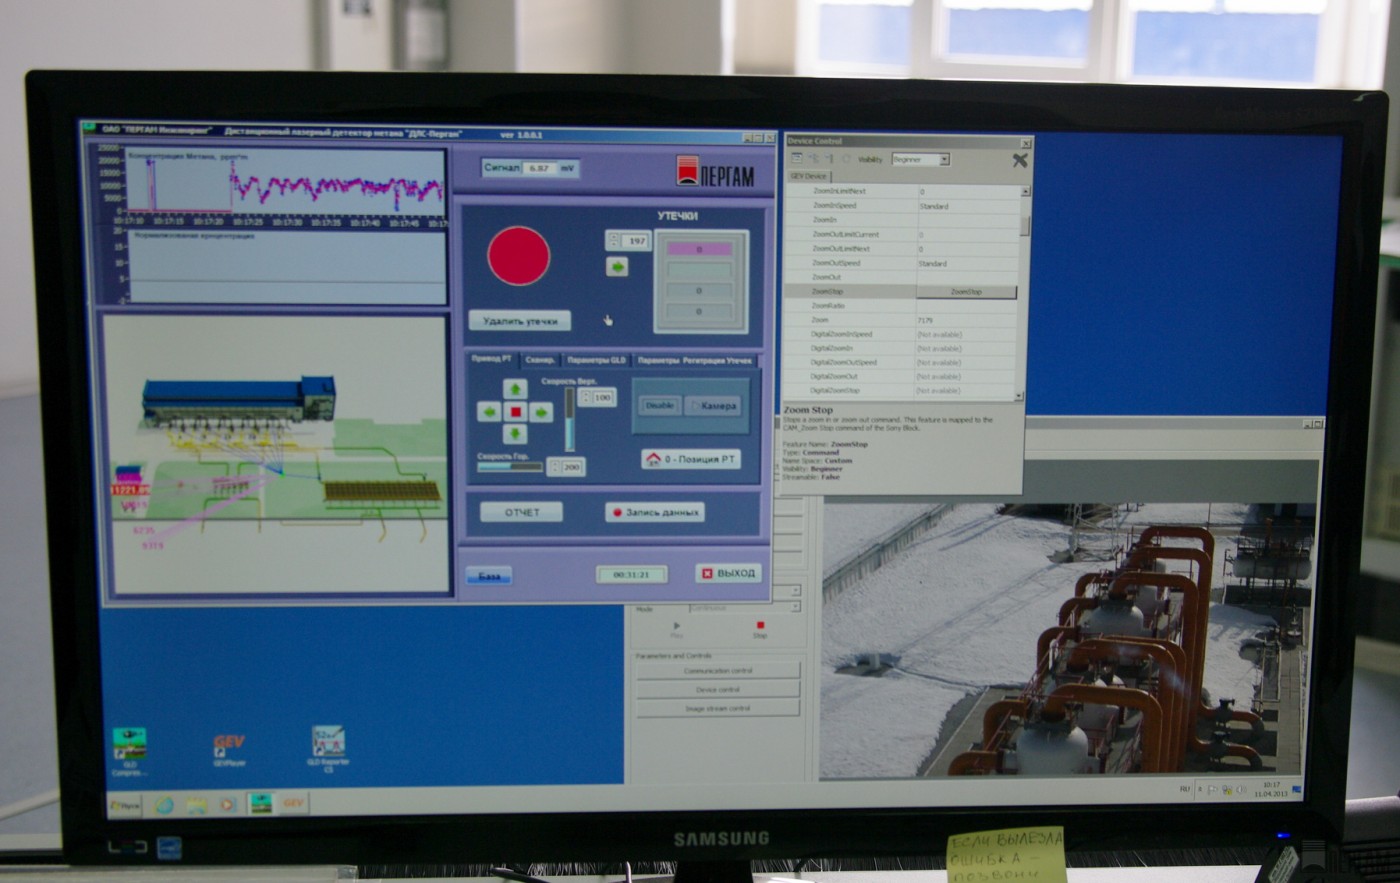Viewport: 1400px width, 883px height.
Task: Click the upper stepper arrow of the 197 leak value
Action: (613, 237)
